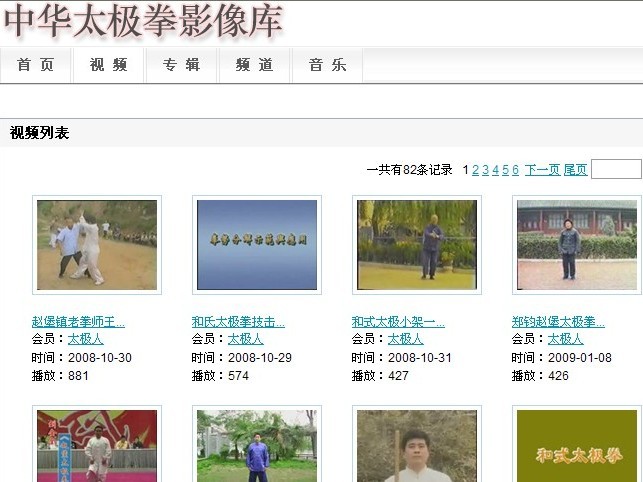Go to the 频道 channel tab
This screenshot has width=643, height=482.
[255, 65]
